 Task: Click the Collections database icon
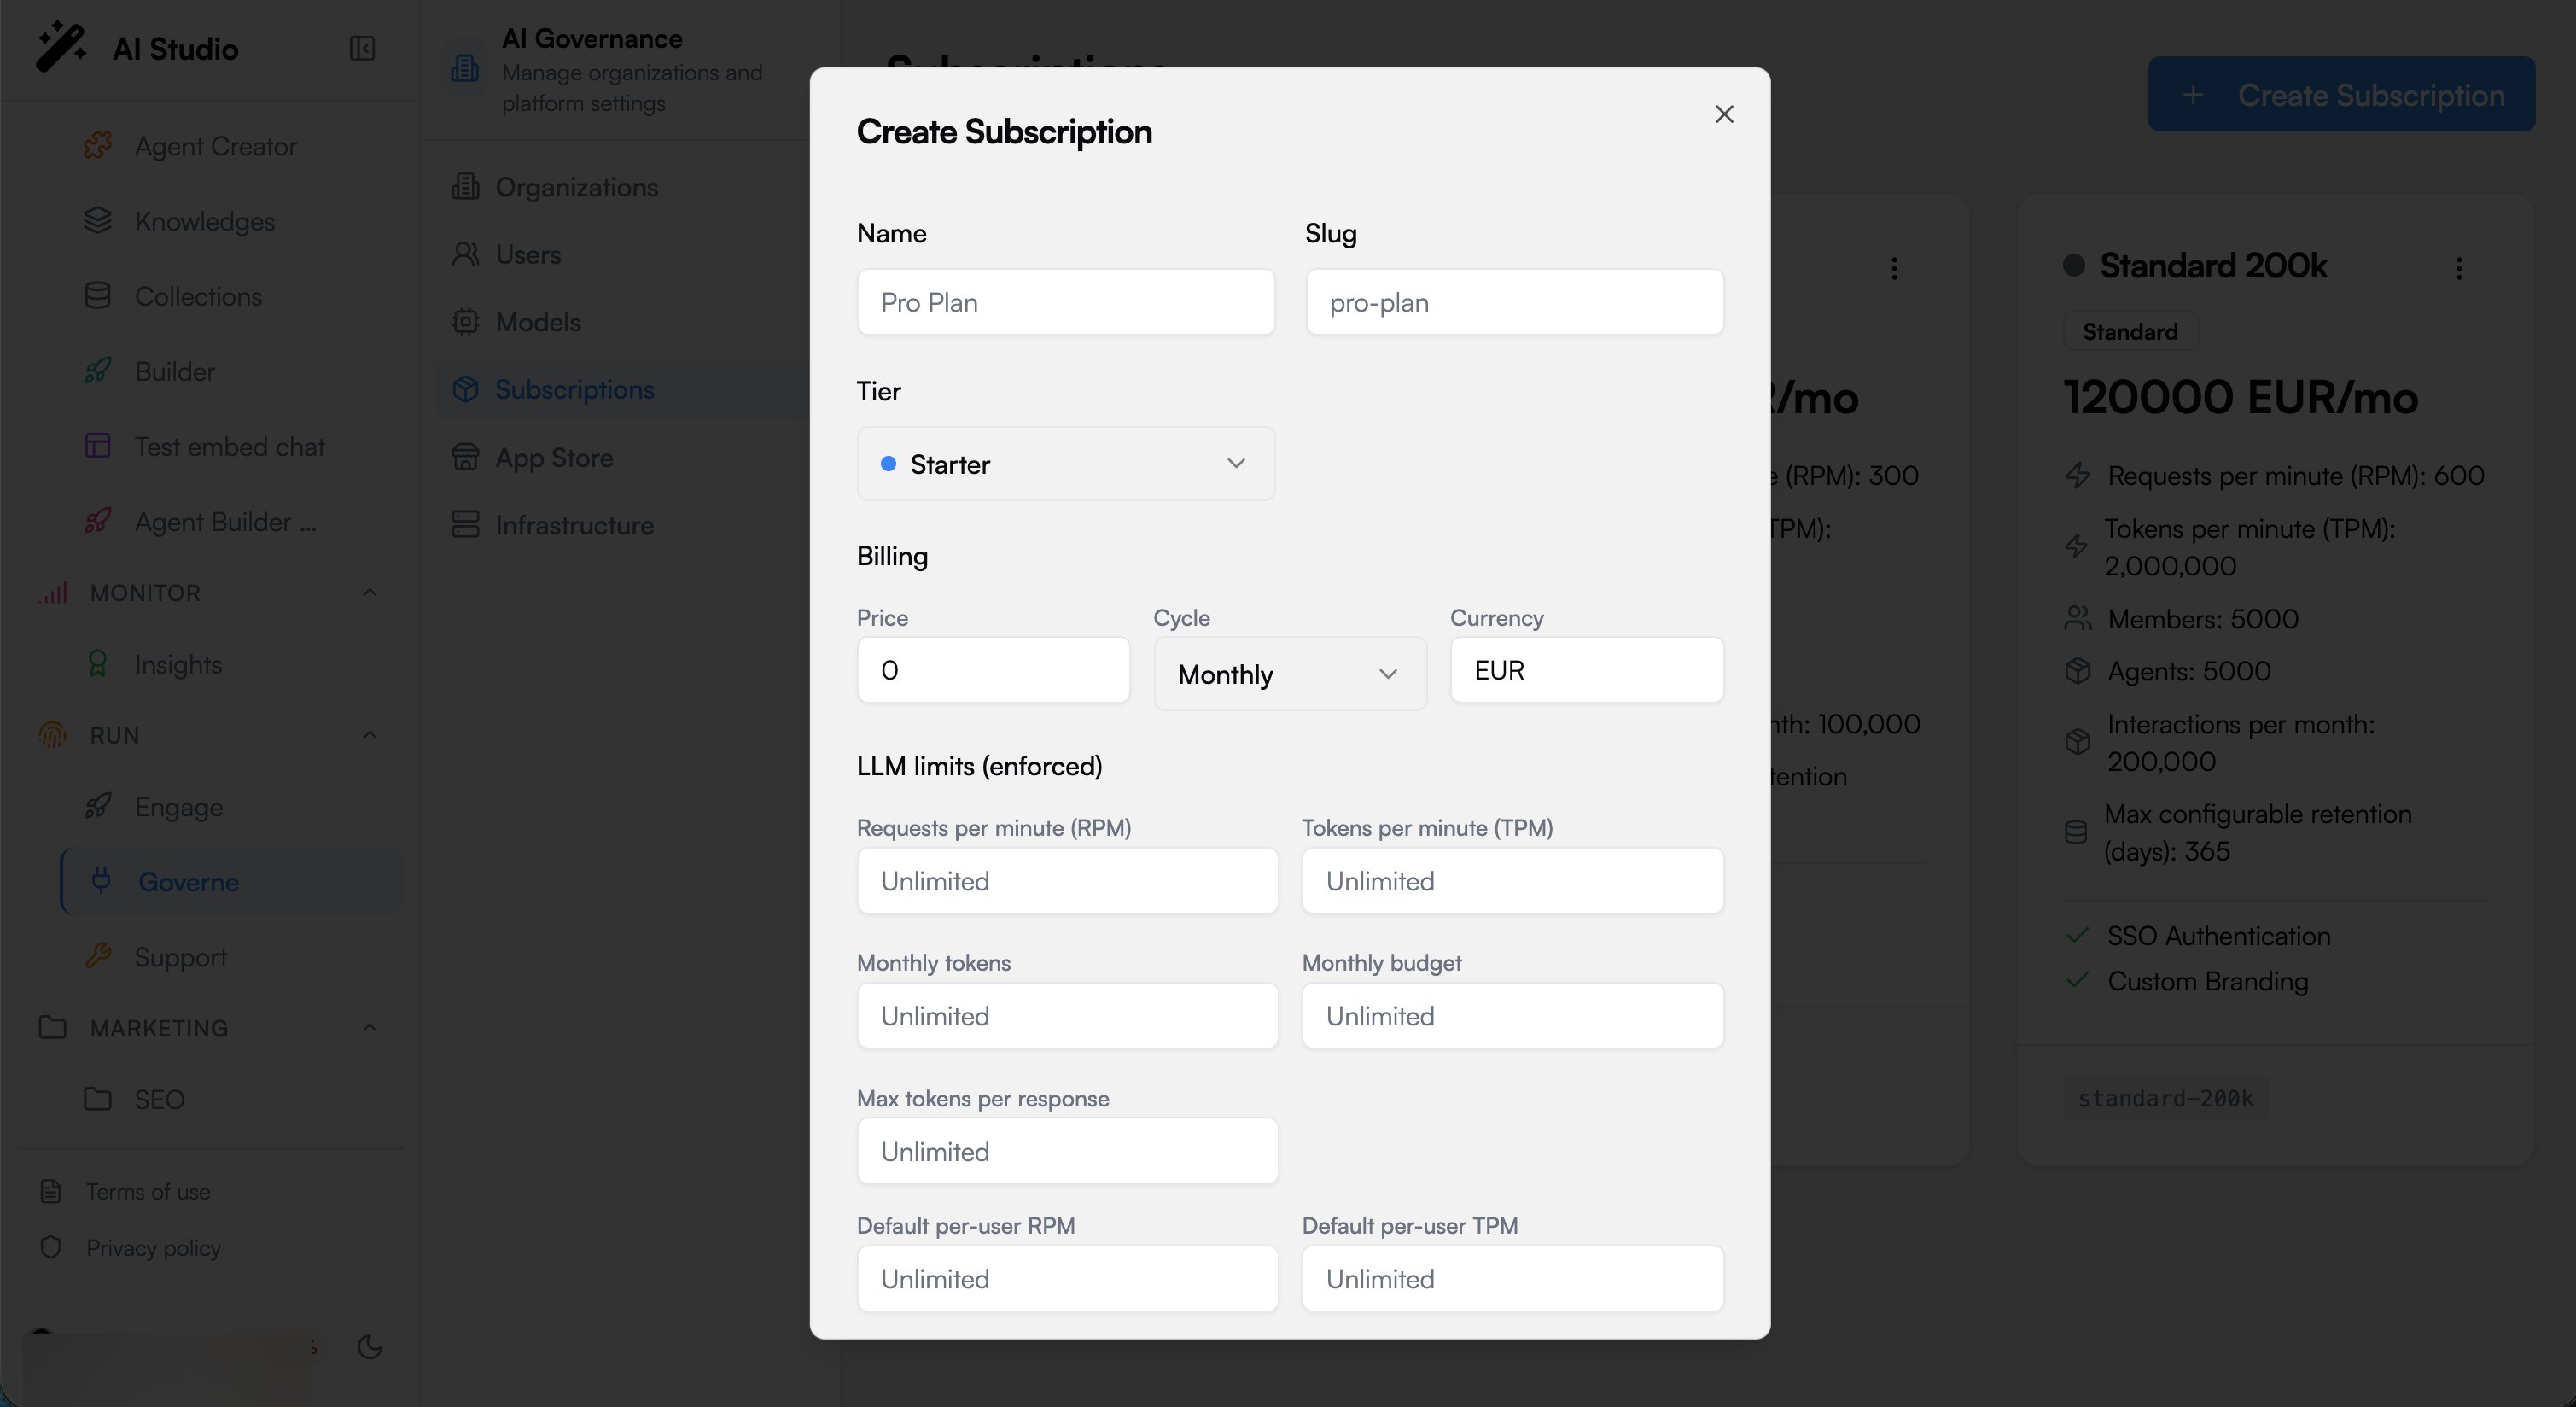98,296
